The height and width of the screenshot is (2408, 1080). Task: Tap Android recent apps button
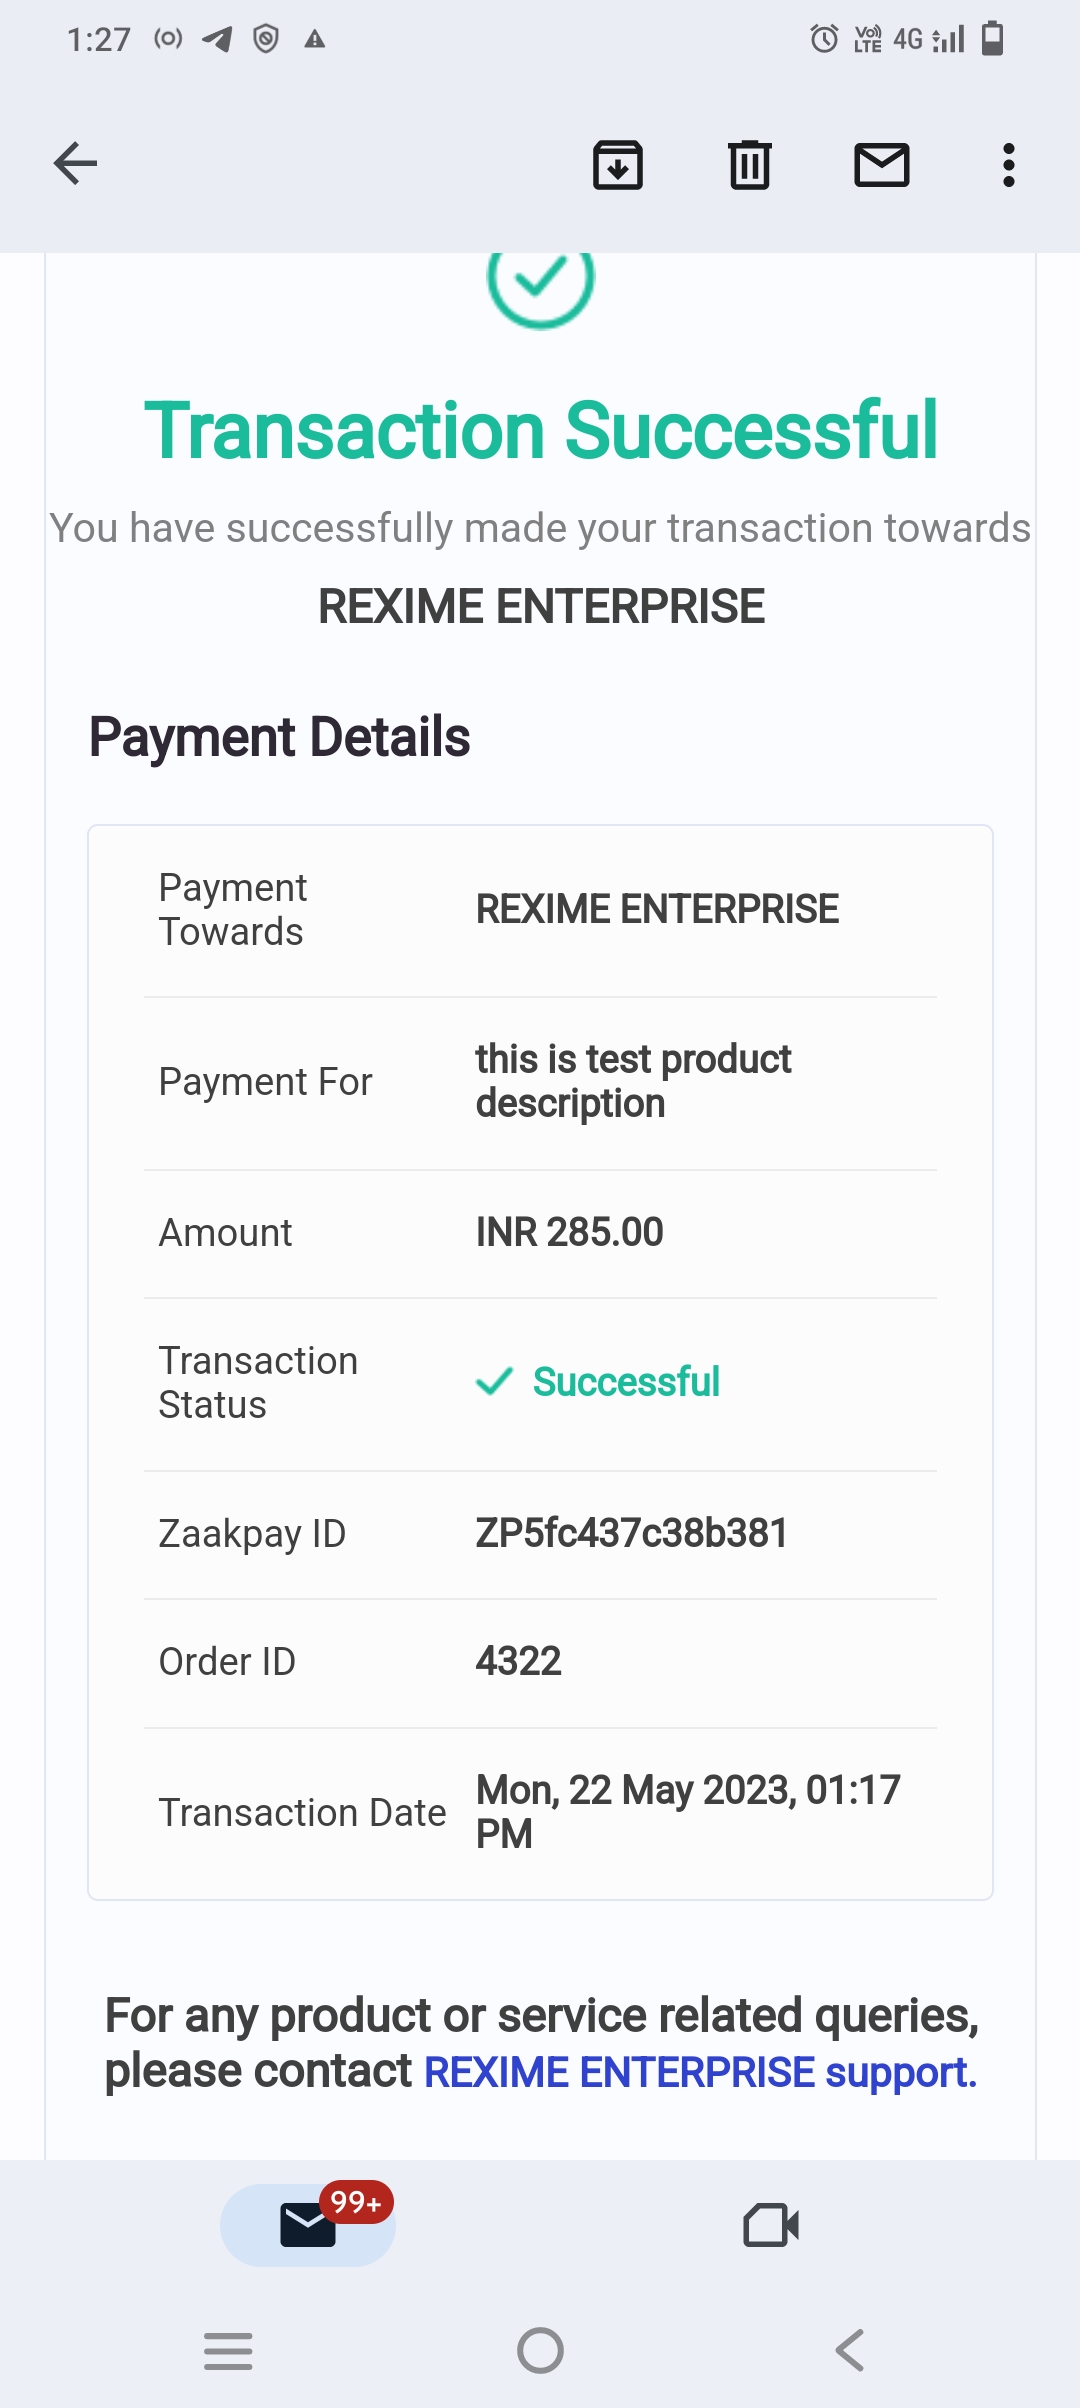(x=228, y=2350)
